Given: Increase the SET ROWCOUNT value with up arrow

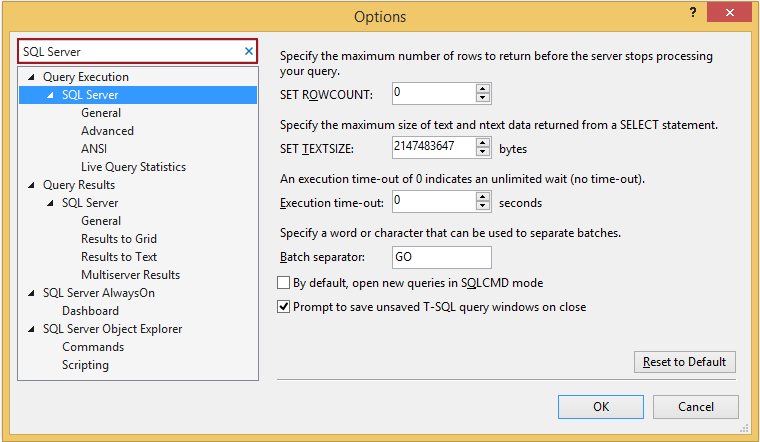Looking at the screenshot, I should [484, 88].
